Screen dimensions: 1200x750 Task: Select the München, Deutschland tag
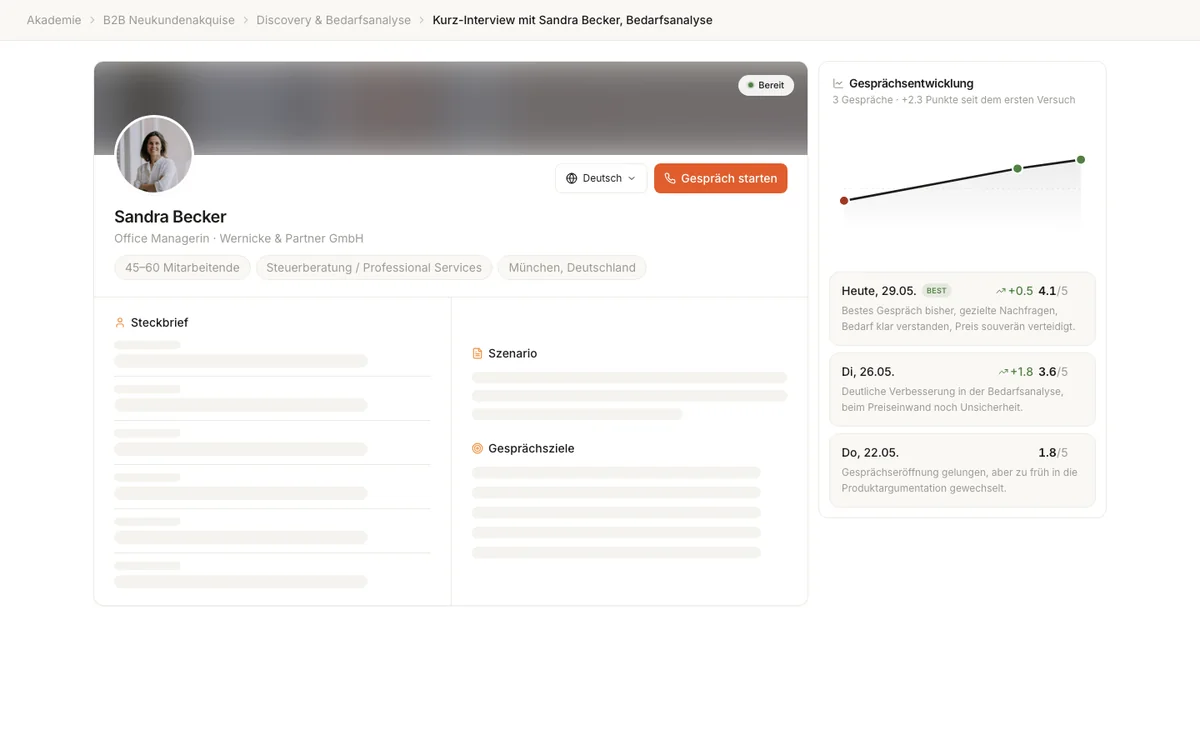572,268
